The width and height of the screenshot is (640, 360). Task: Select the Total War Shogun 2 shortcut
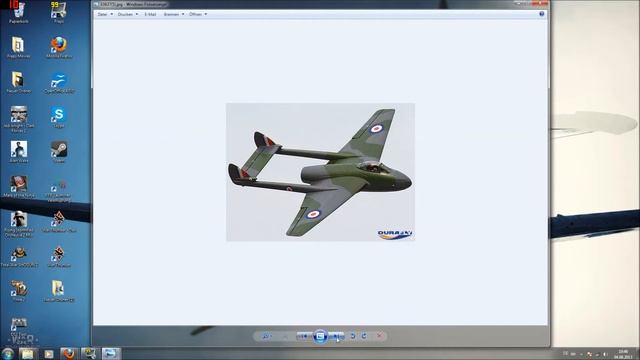click(x=18, y=257)
